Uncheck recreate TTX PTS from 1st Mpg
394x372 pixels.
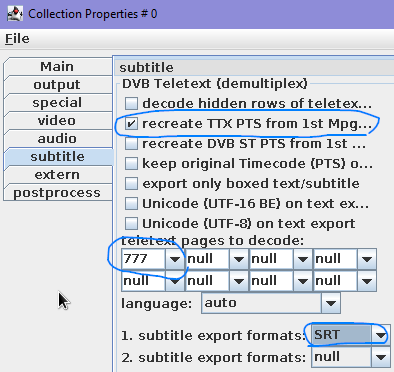pos(131,124)
